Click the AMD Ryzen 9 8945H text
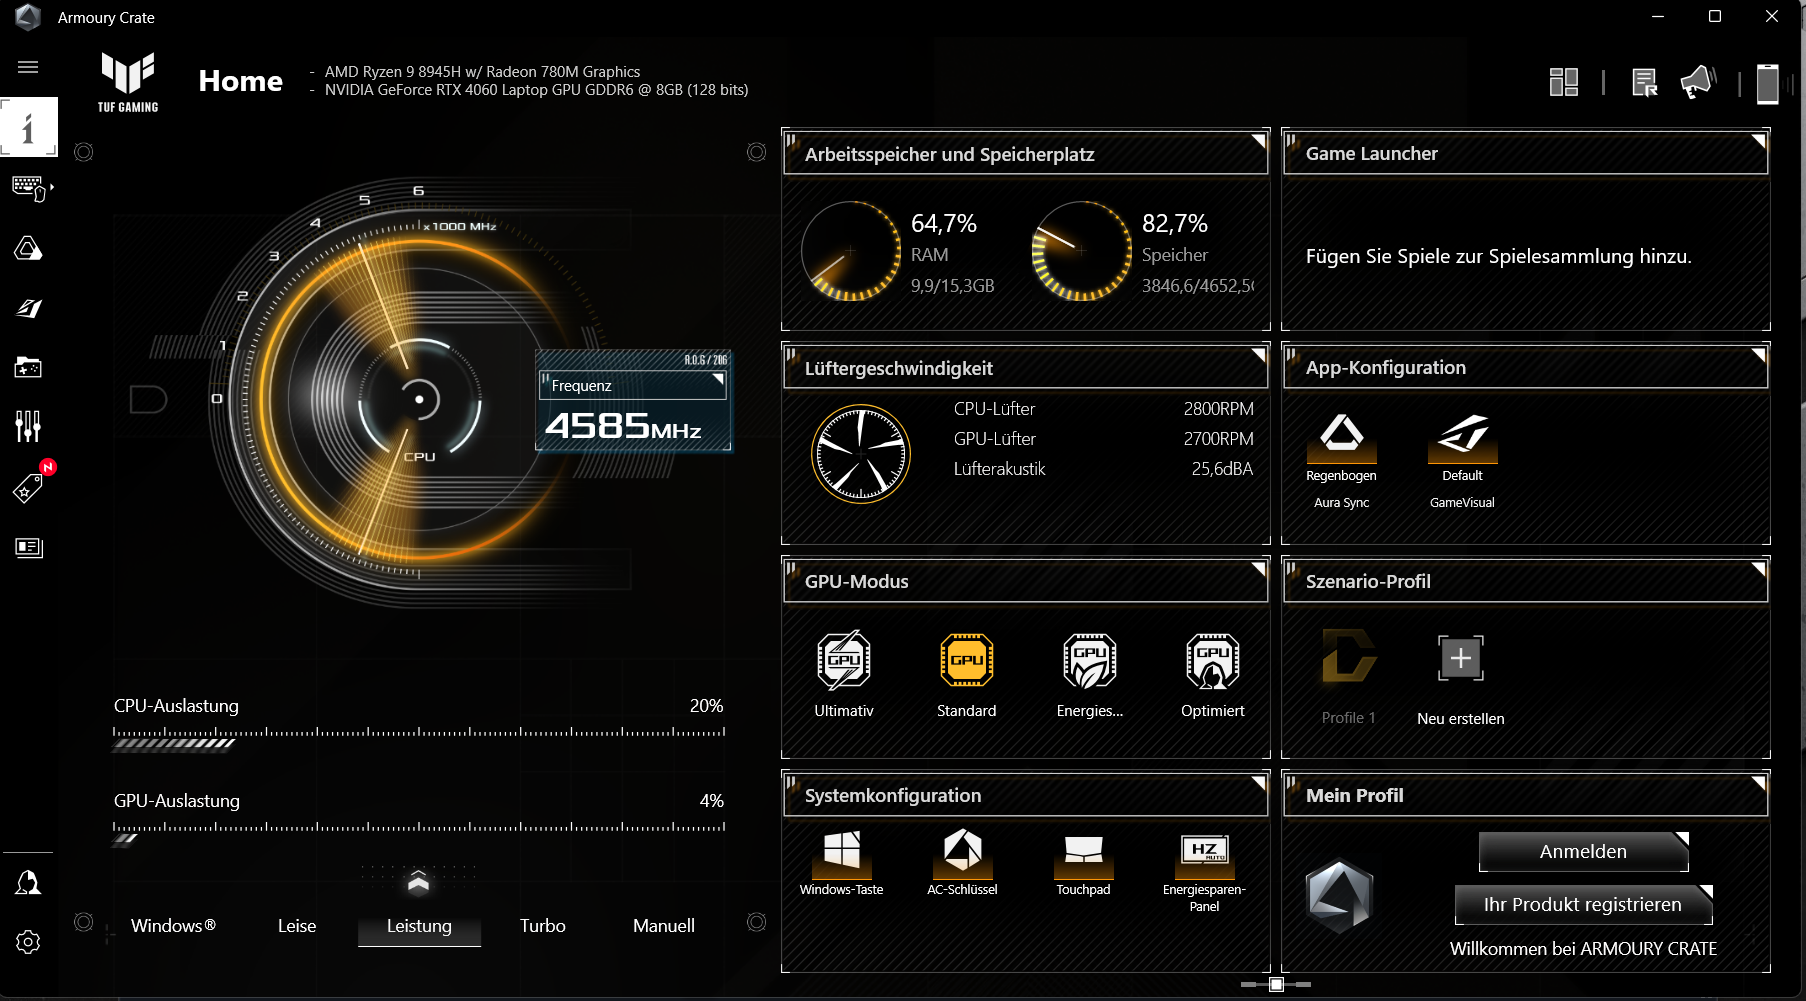 (482, 72)
